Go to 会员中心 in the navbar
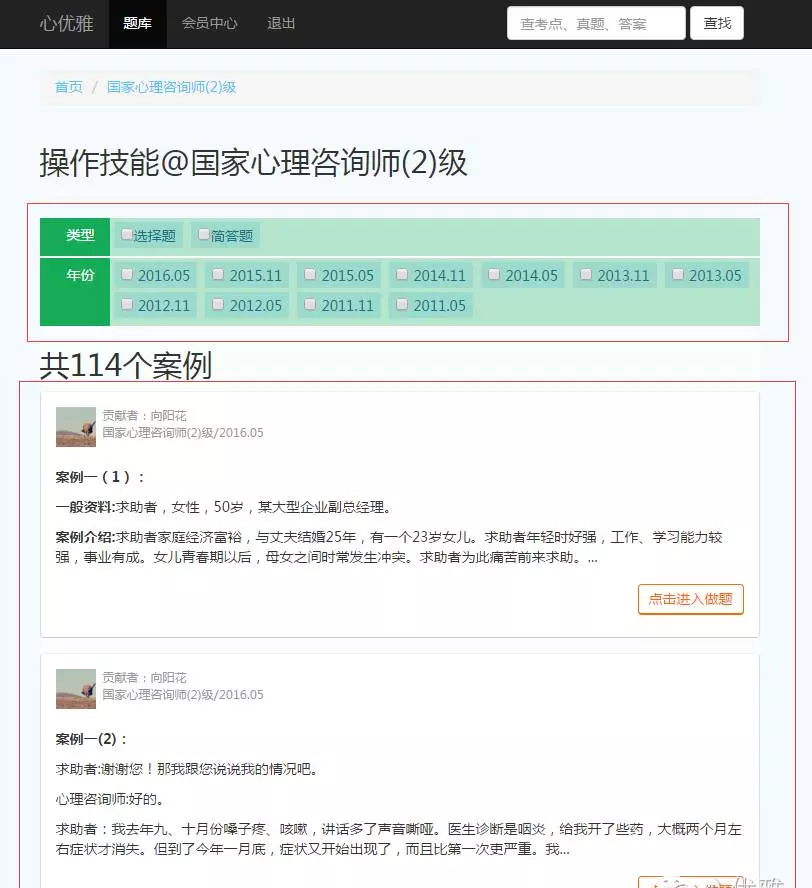The image size is (812, 888). (x=210, y=24)
